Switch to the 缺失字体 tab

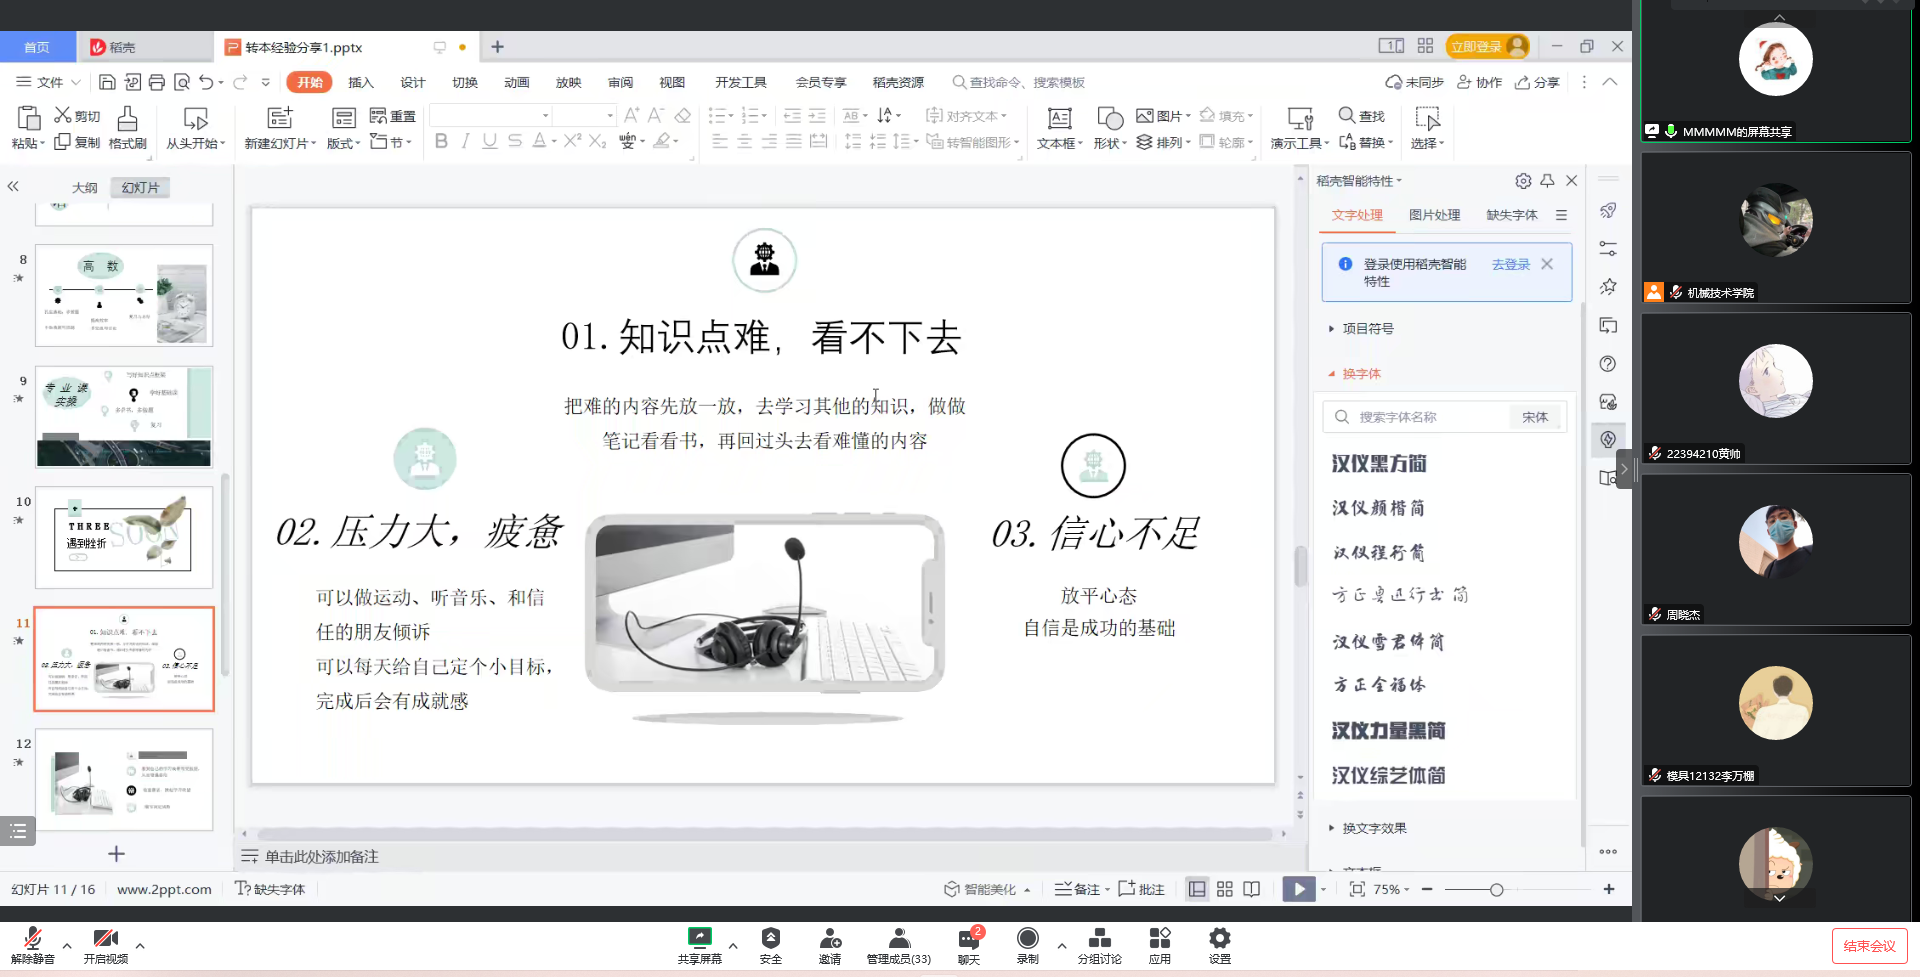(x=1512, y=215)
